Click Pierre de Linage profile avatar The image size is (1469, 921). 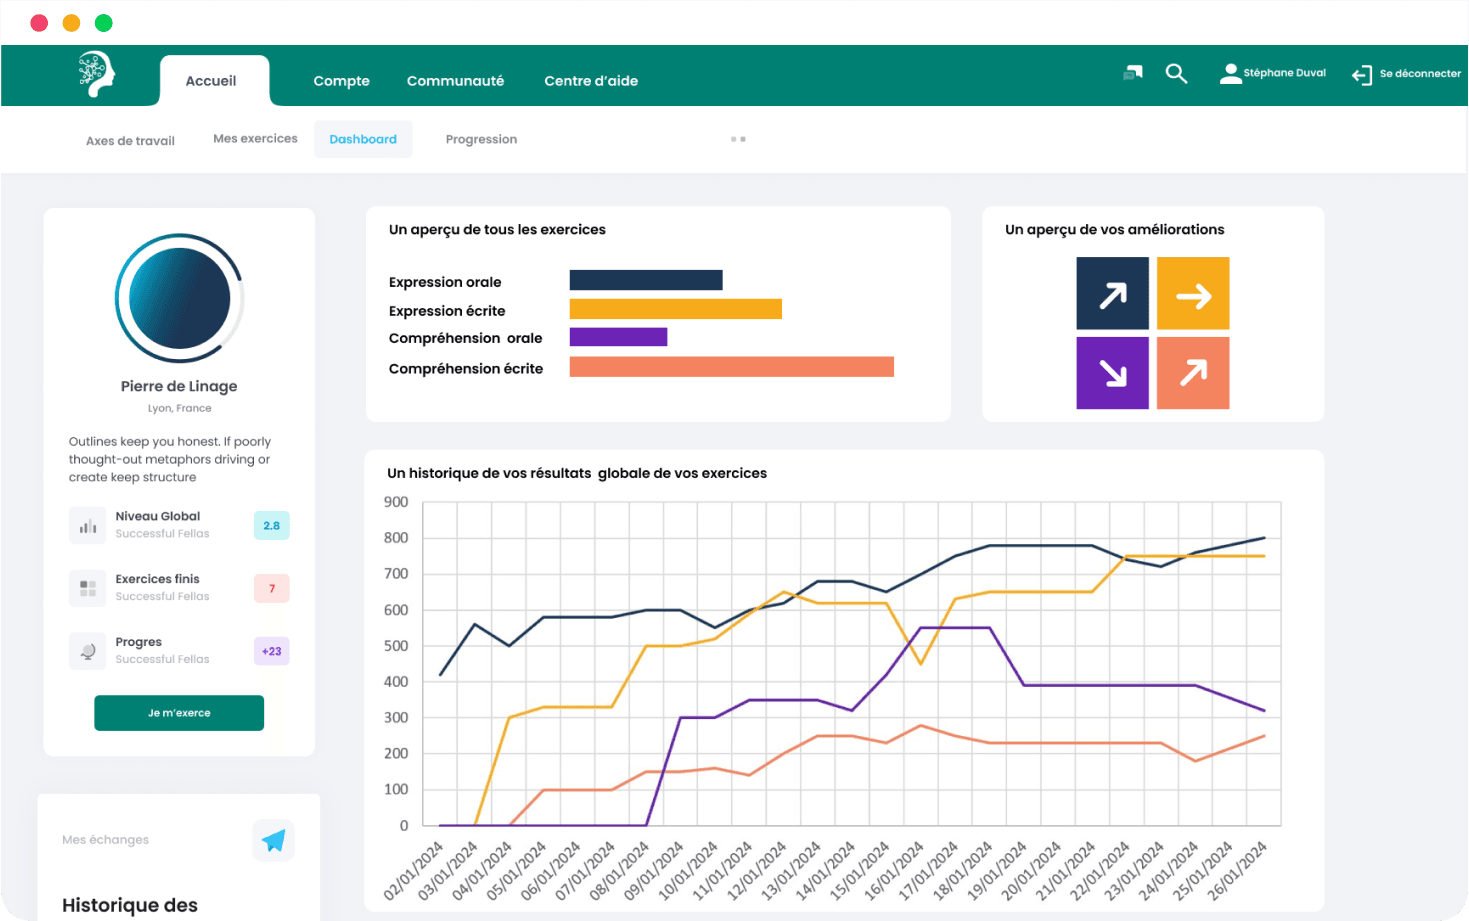[x=179, y=298]
